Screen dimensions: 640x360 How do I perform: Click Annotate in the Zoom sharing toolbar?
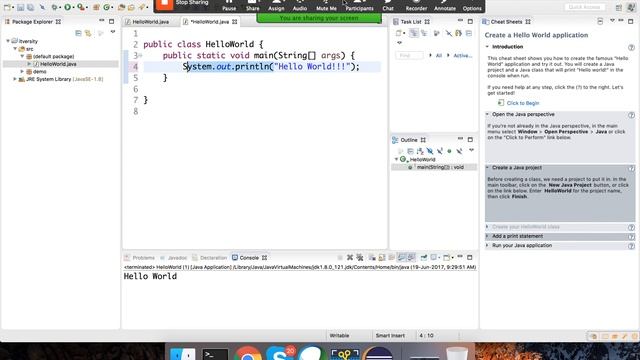click(444, 5)
